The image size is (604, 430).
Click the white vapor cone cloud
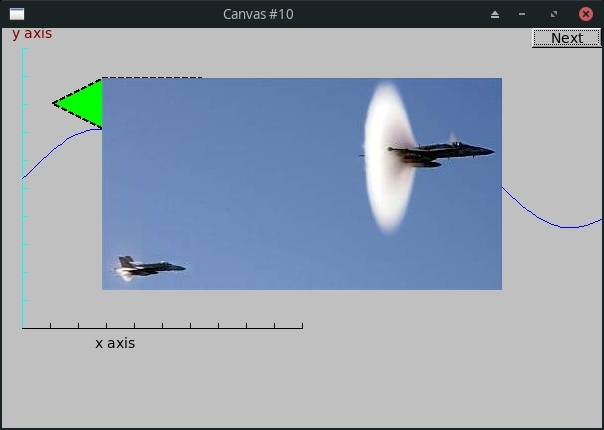[388, 158]
